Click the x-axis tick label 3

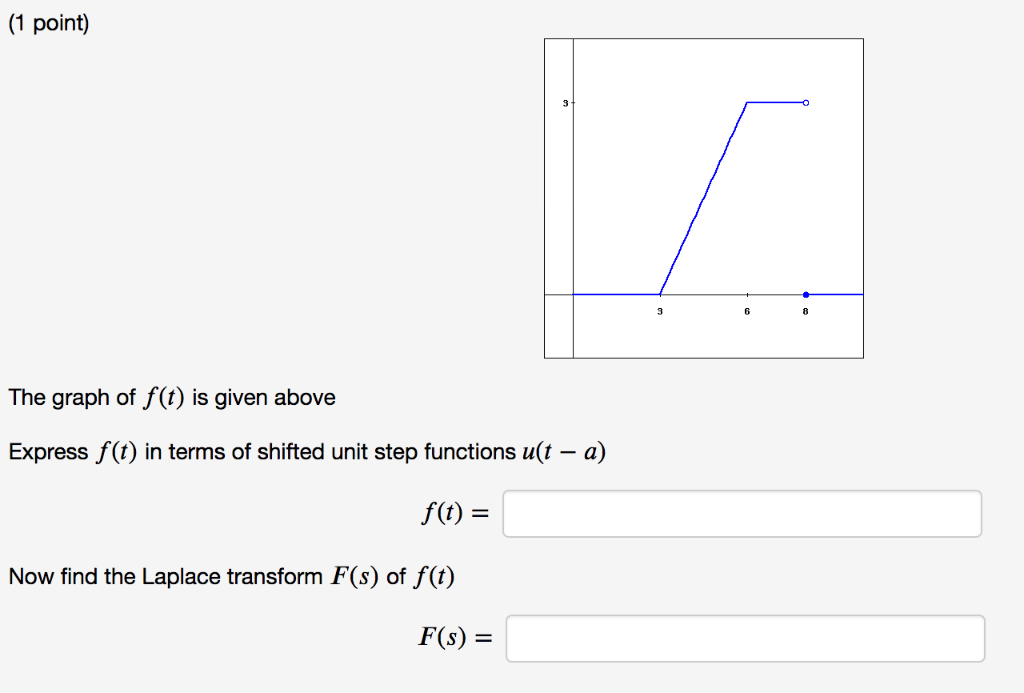click(x=660, y=311)
